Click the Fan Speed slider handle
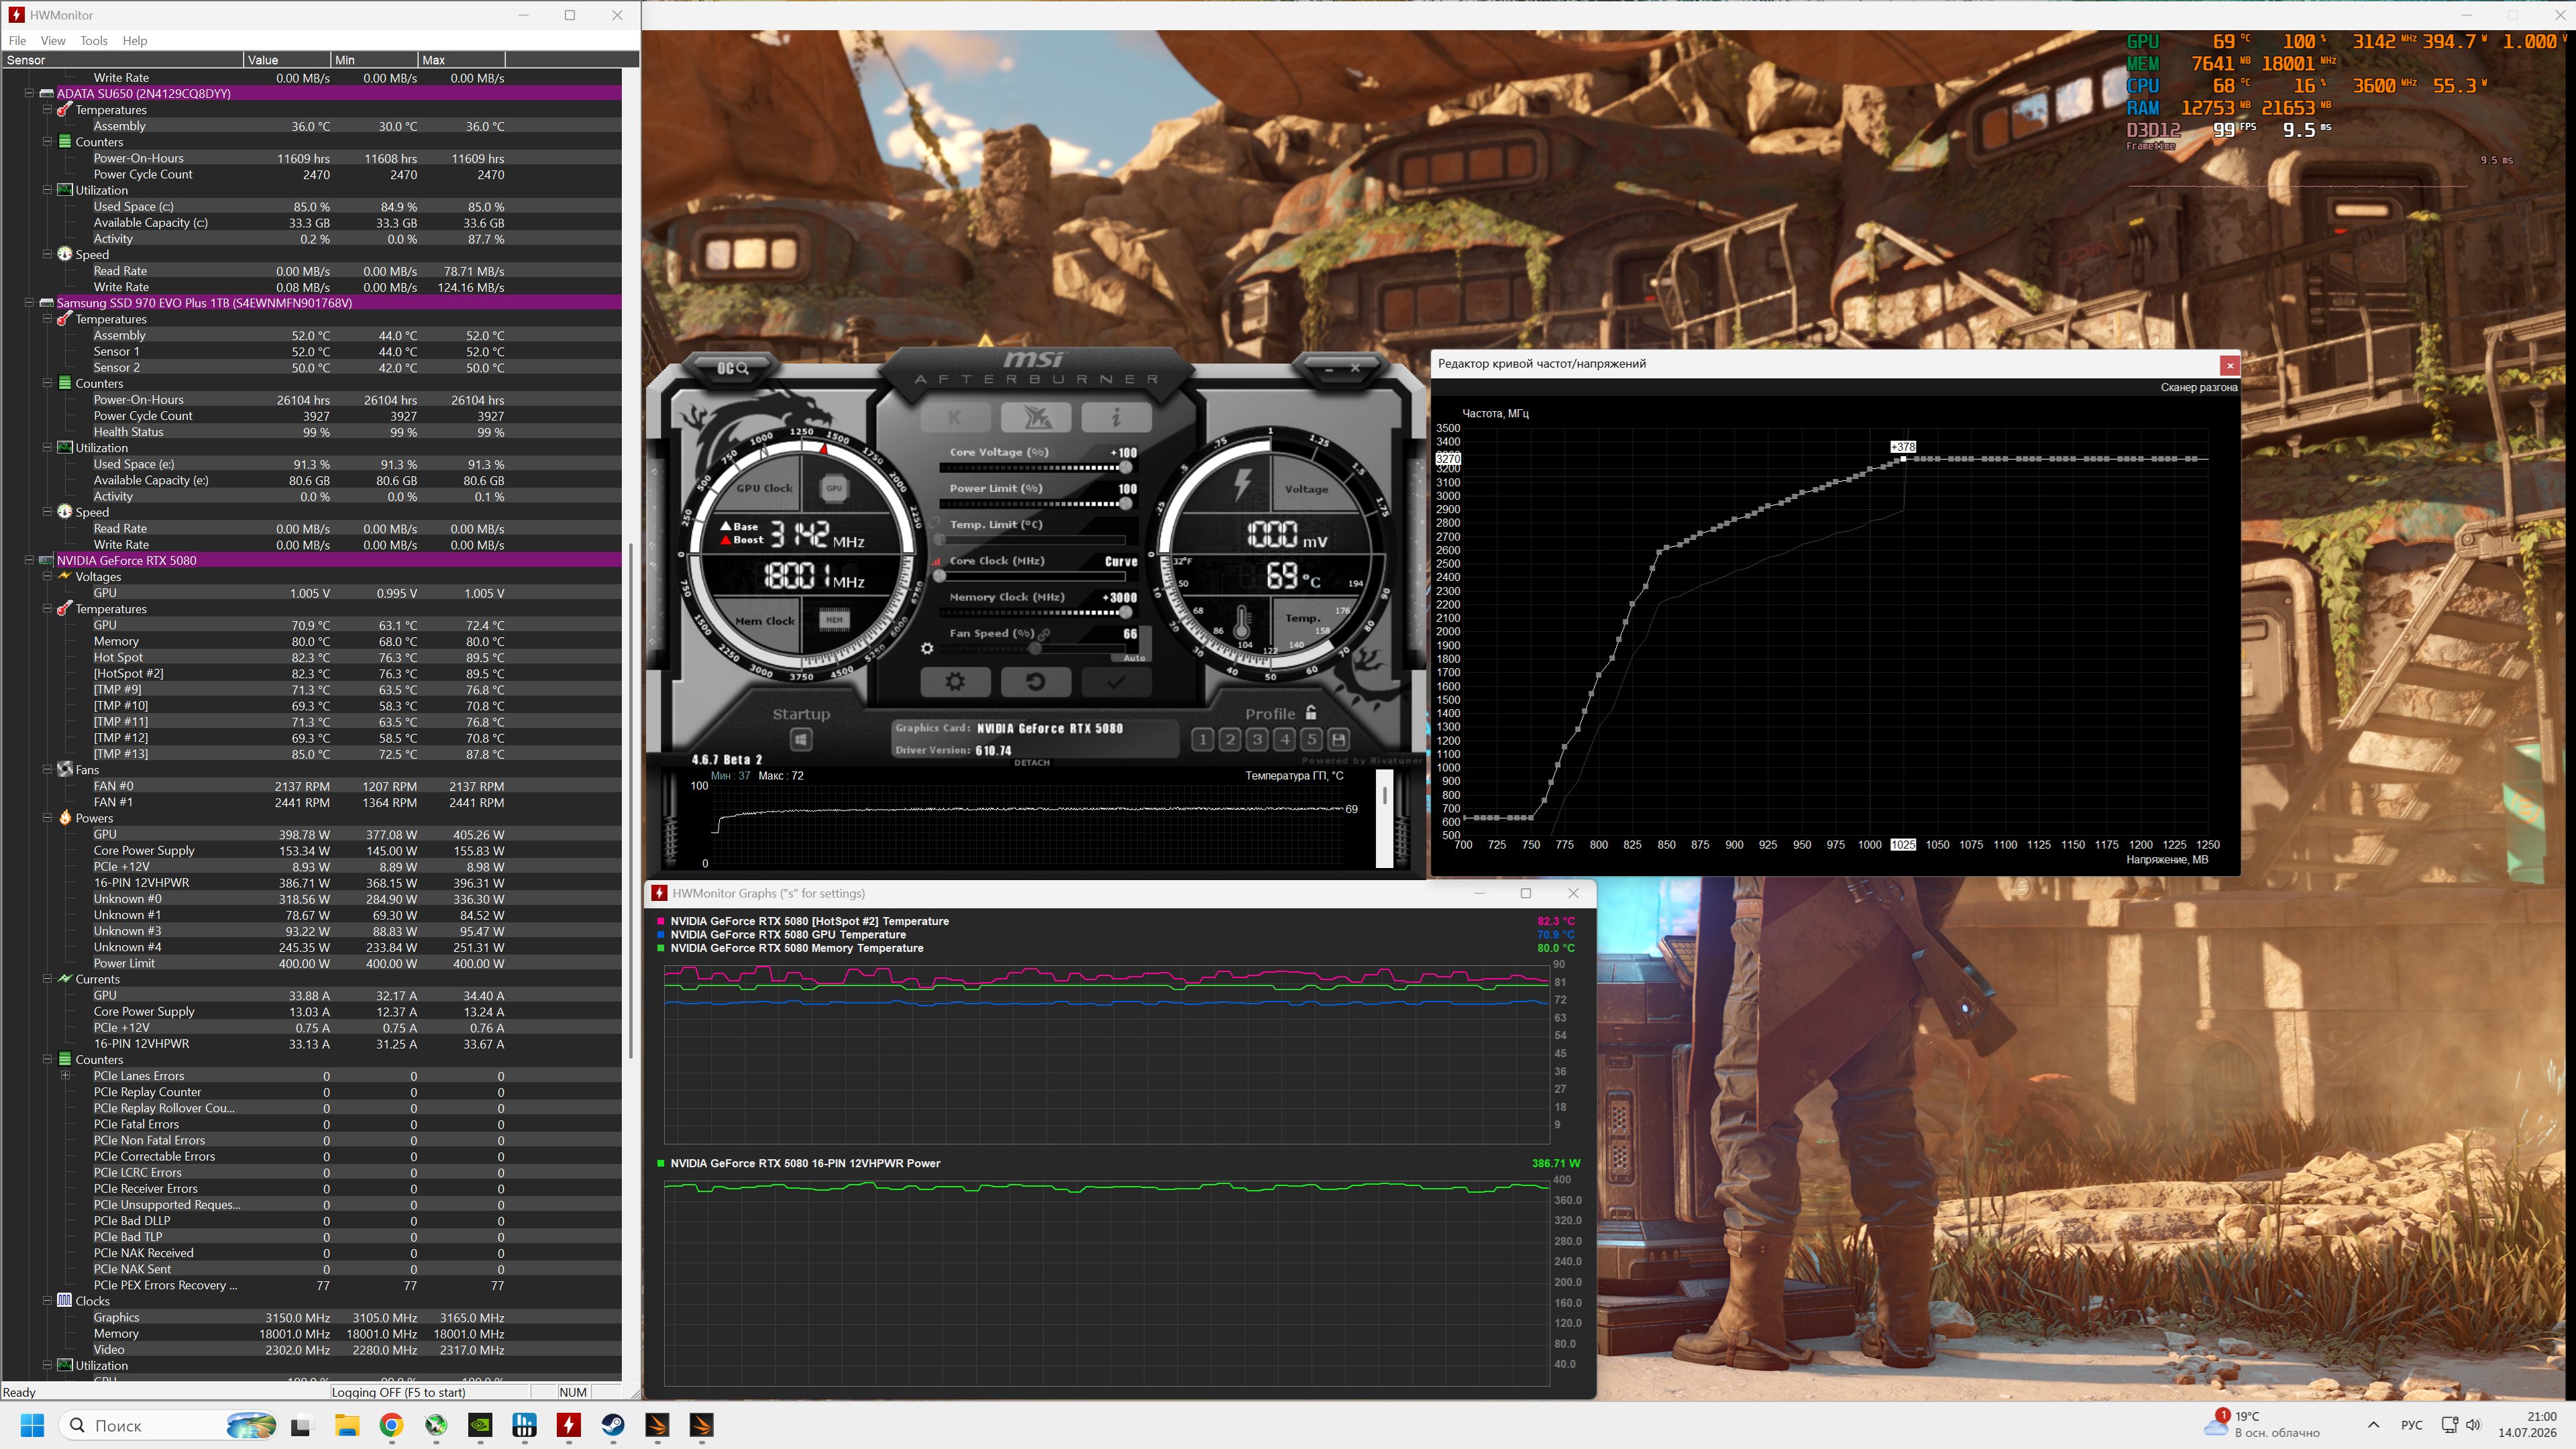Screen dimensions: 2576x1449 point(1035,648)
